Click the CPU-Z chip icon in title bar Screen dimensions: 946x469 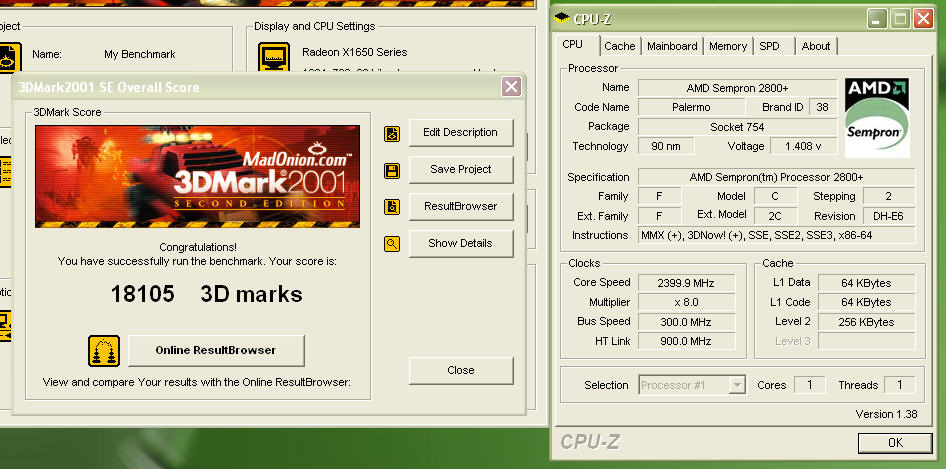click(562, 18)
